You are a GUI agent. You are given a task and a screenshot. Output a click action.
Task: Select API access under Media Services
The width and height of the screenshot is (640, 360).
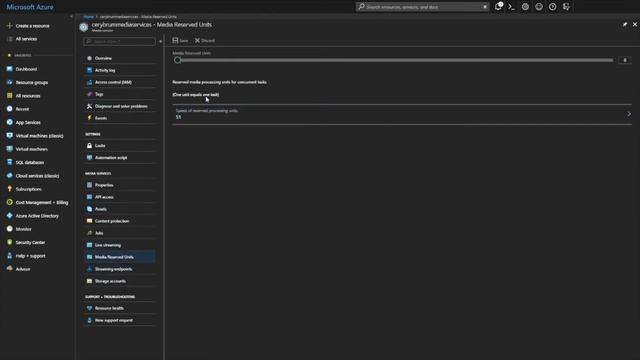point(119,197)
